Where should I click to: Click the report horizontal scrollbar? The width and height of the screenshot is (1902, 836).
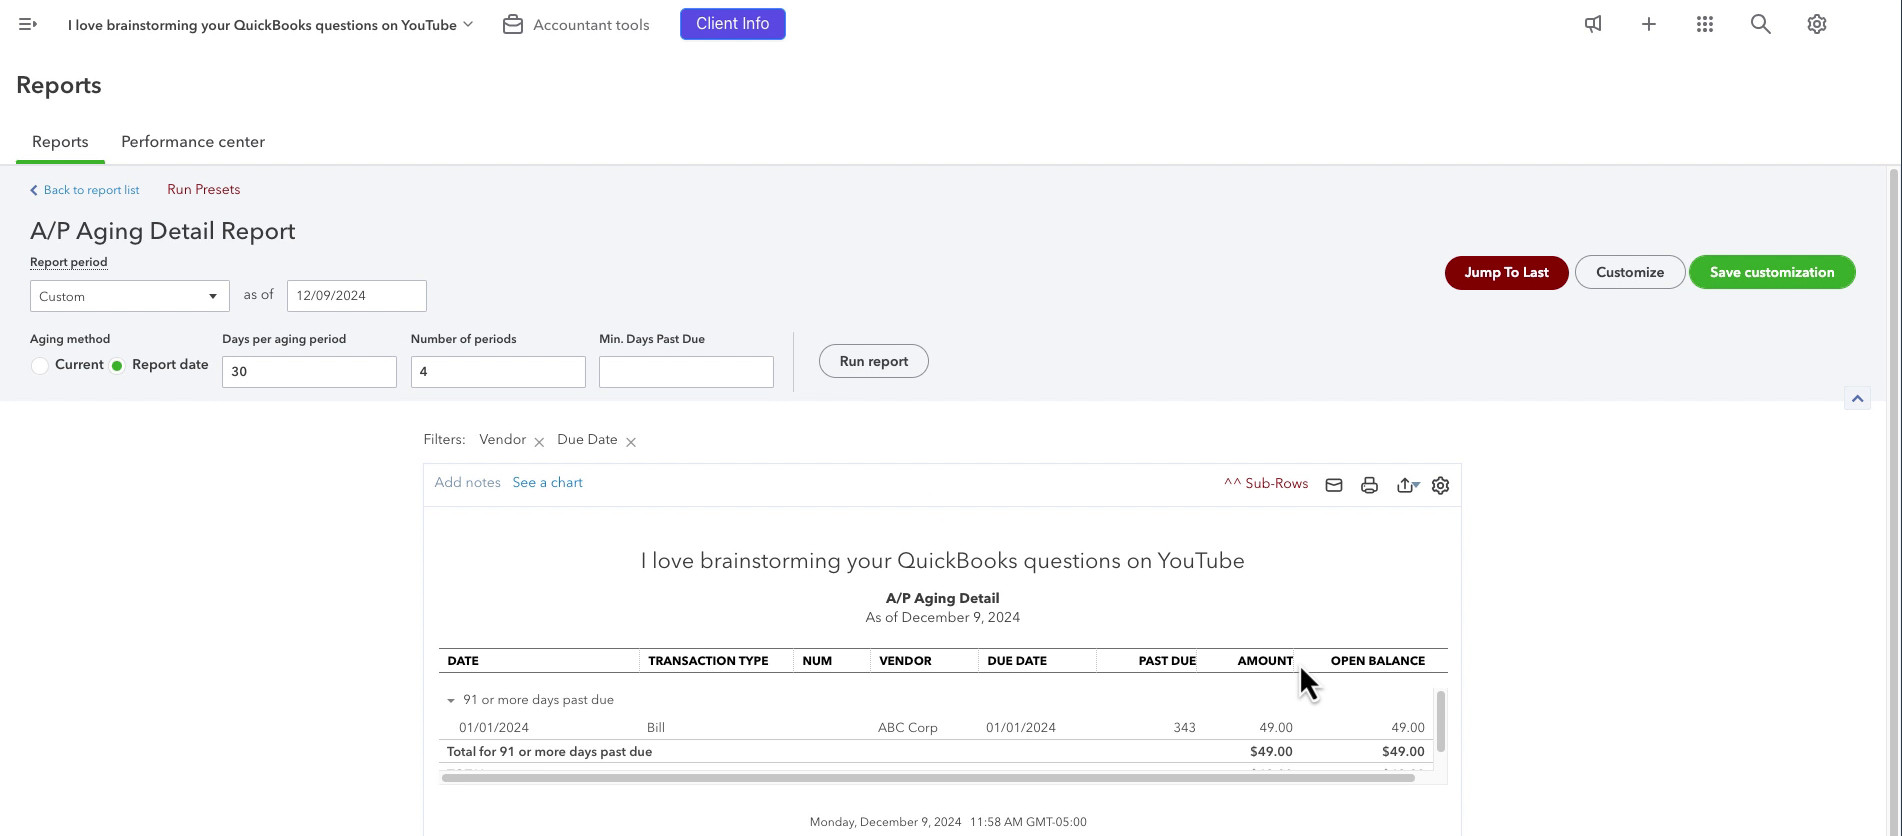pyautogui.click(x=928, y=778)
